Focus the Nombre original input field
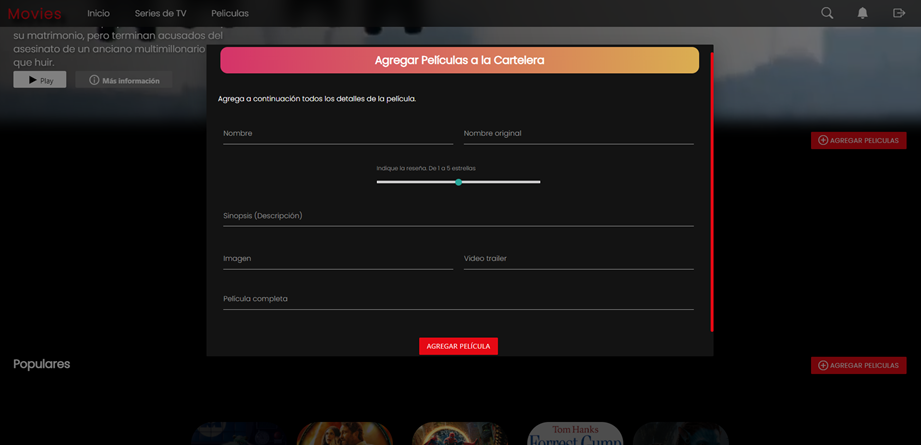The height and width of the screenshot is (445, 921). (x=579, y=134)
